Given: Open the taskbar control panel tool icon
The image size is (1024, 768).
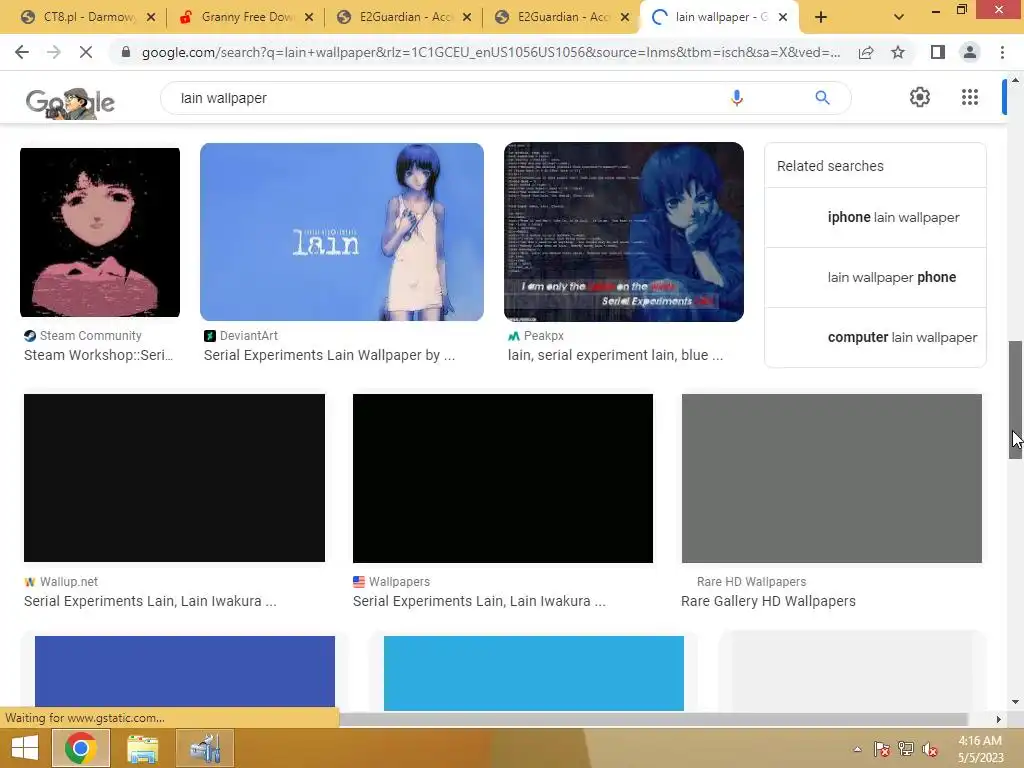Looking at the screenshot, I should tap(205, 748).
